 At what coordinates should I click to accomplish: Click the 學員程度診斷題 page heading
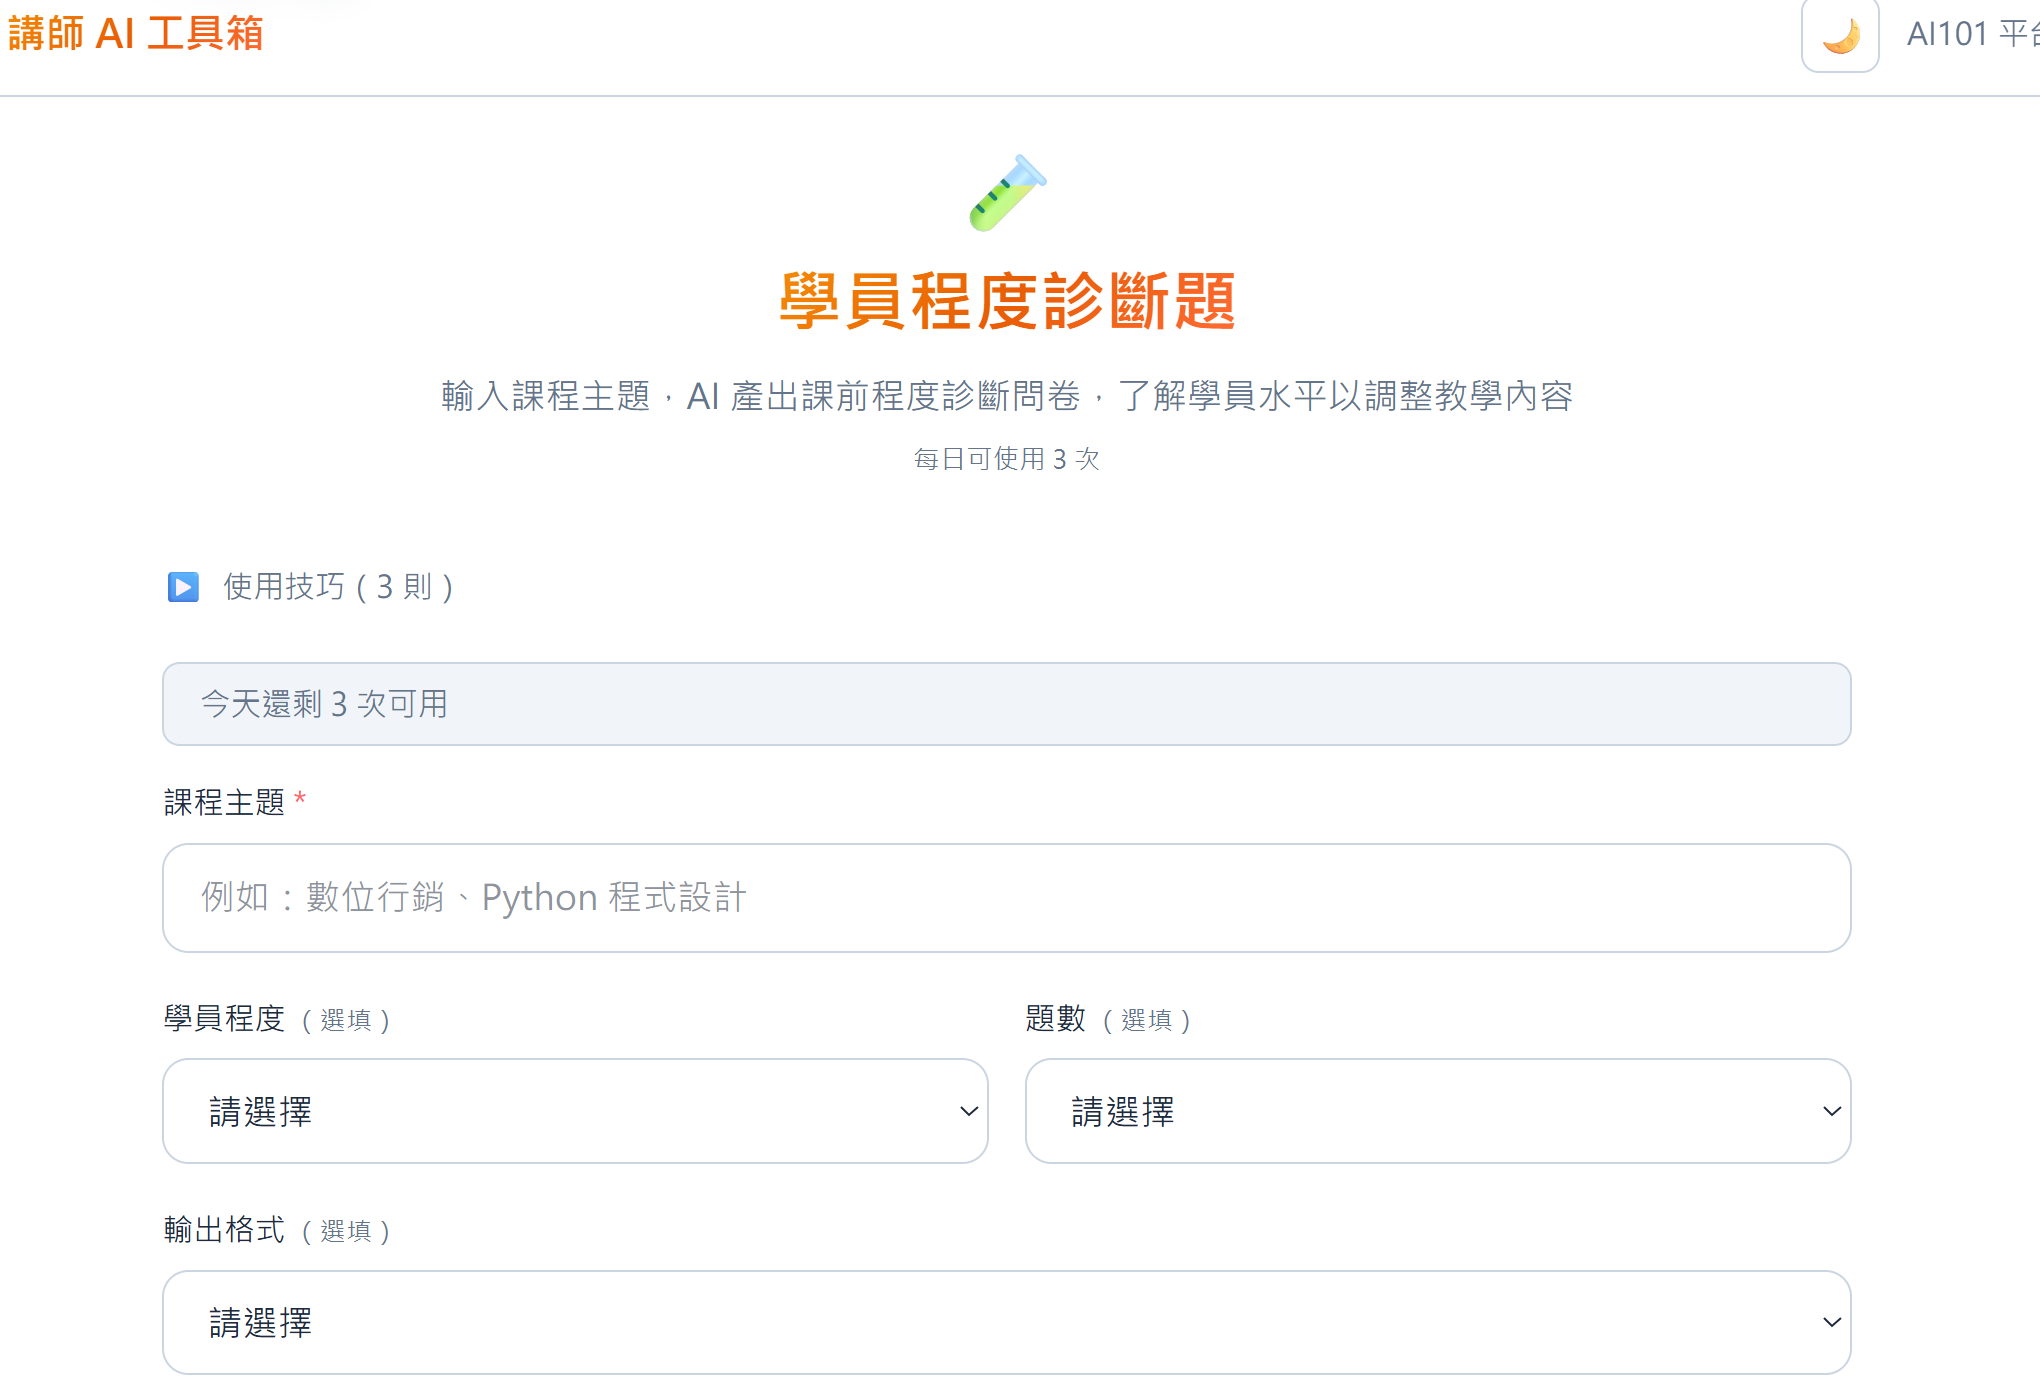click(x=1007, y=301)
